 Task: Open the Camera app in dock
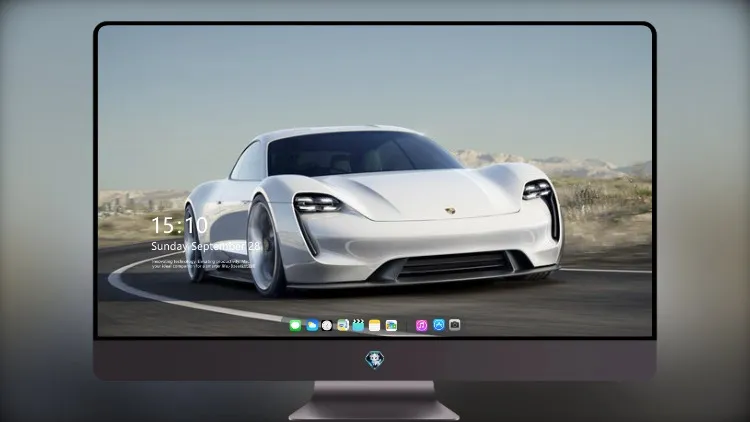(454, 325)
